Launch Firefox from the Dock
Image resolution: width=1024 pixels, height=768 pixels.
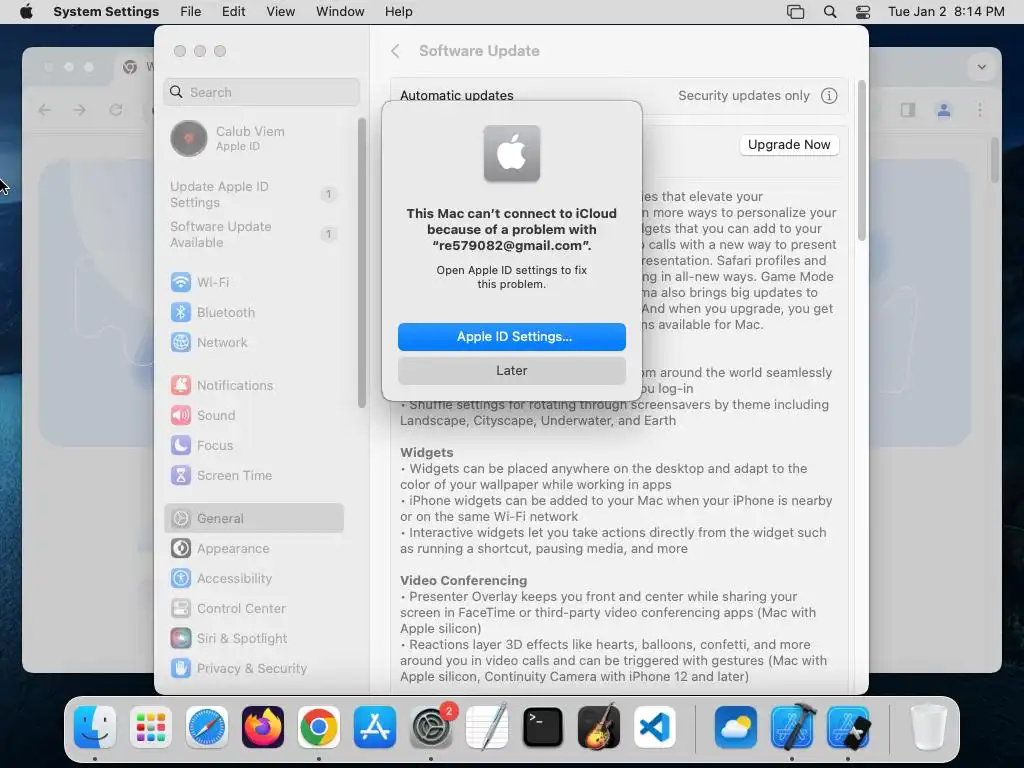click(263, 727)
